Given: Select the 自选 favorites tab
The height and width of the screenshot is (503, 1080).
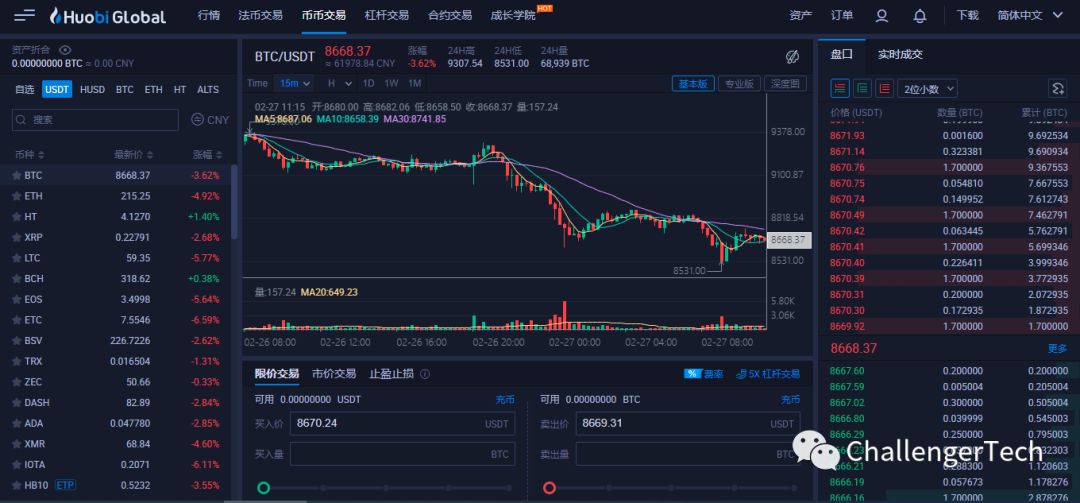Looking at the screenshot, I should (25, 90).
